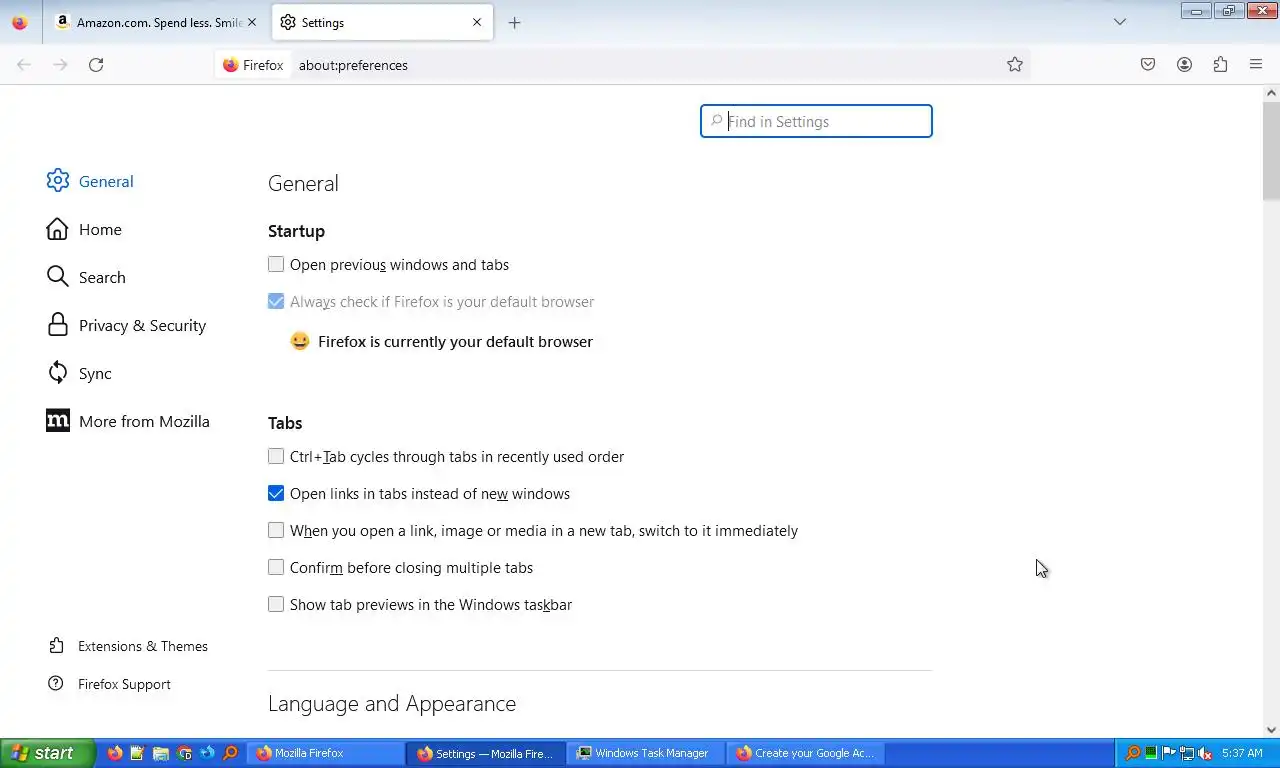
Task: Launch Firefox from quick launch bar
Action: [114, 753]
